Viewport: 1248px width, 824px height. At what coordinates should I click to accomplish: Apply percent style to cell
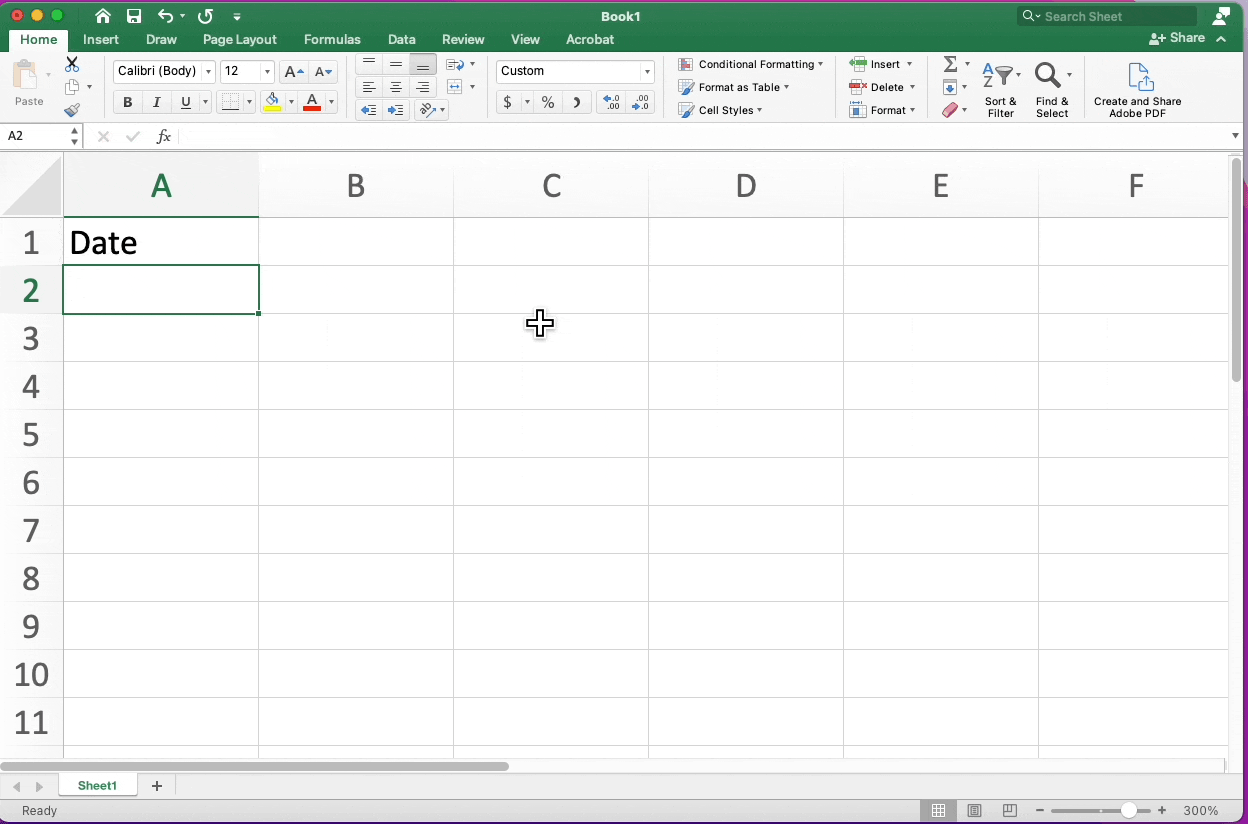click(548, 102)
